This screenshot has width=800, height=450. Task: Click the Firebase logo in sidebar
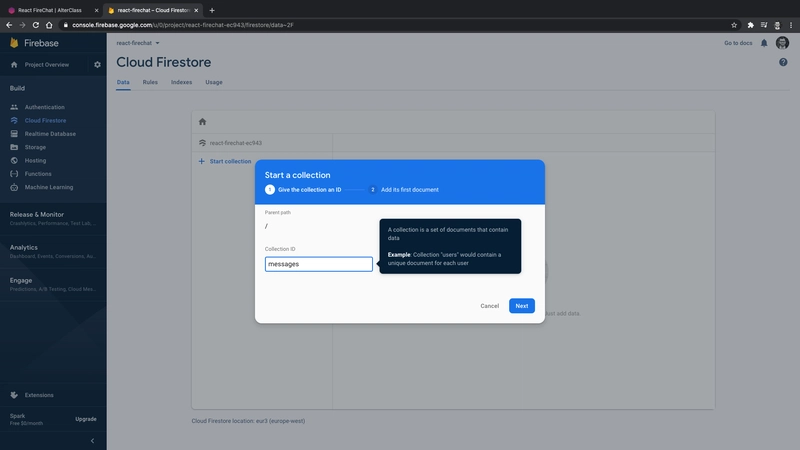click(x=34, y=43)
